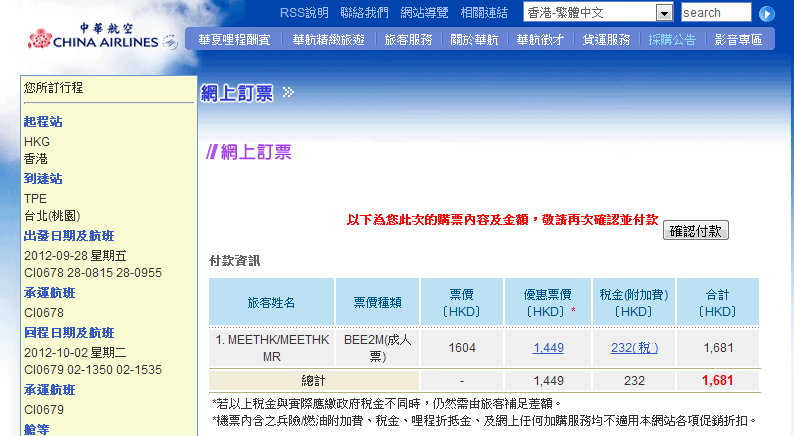The height and width of the screenshot is (436, 794).
Task: Click the 1,449 discounted fare link
Action: (x=549, y=347)
